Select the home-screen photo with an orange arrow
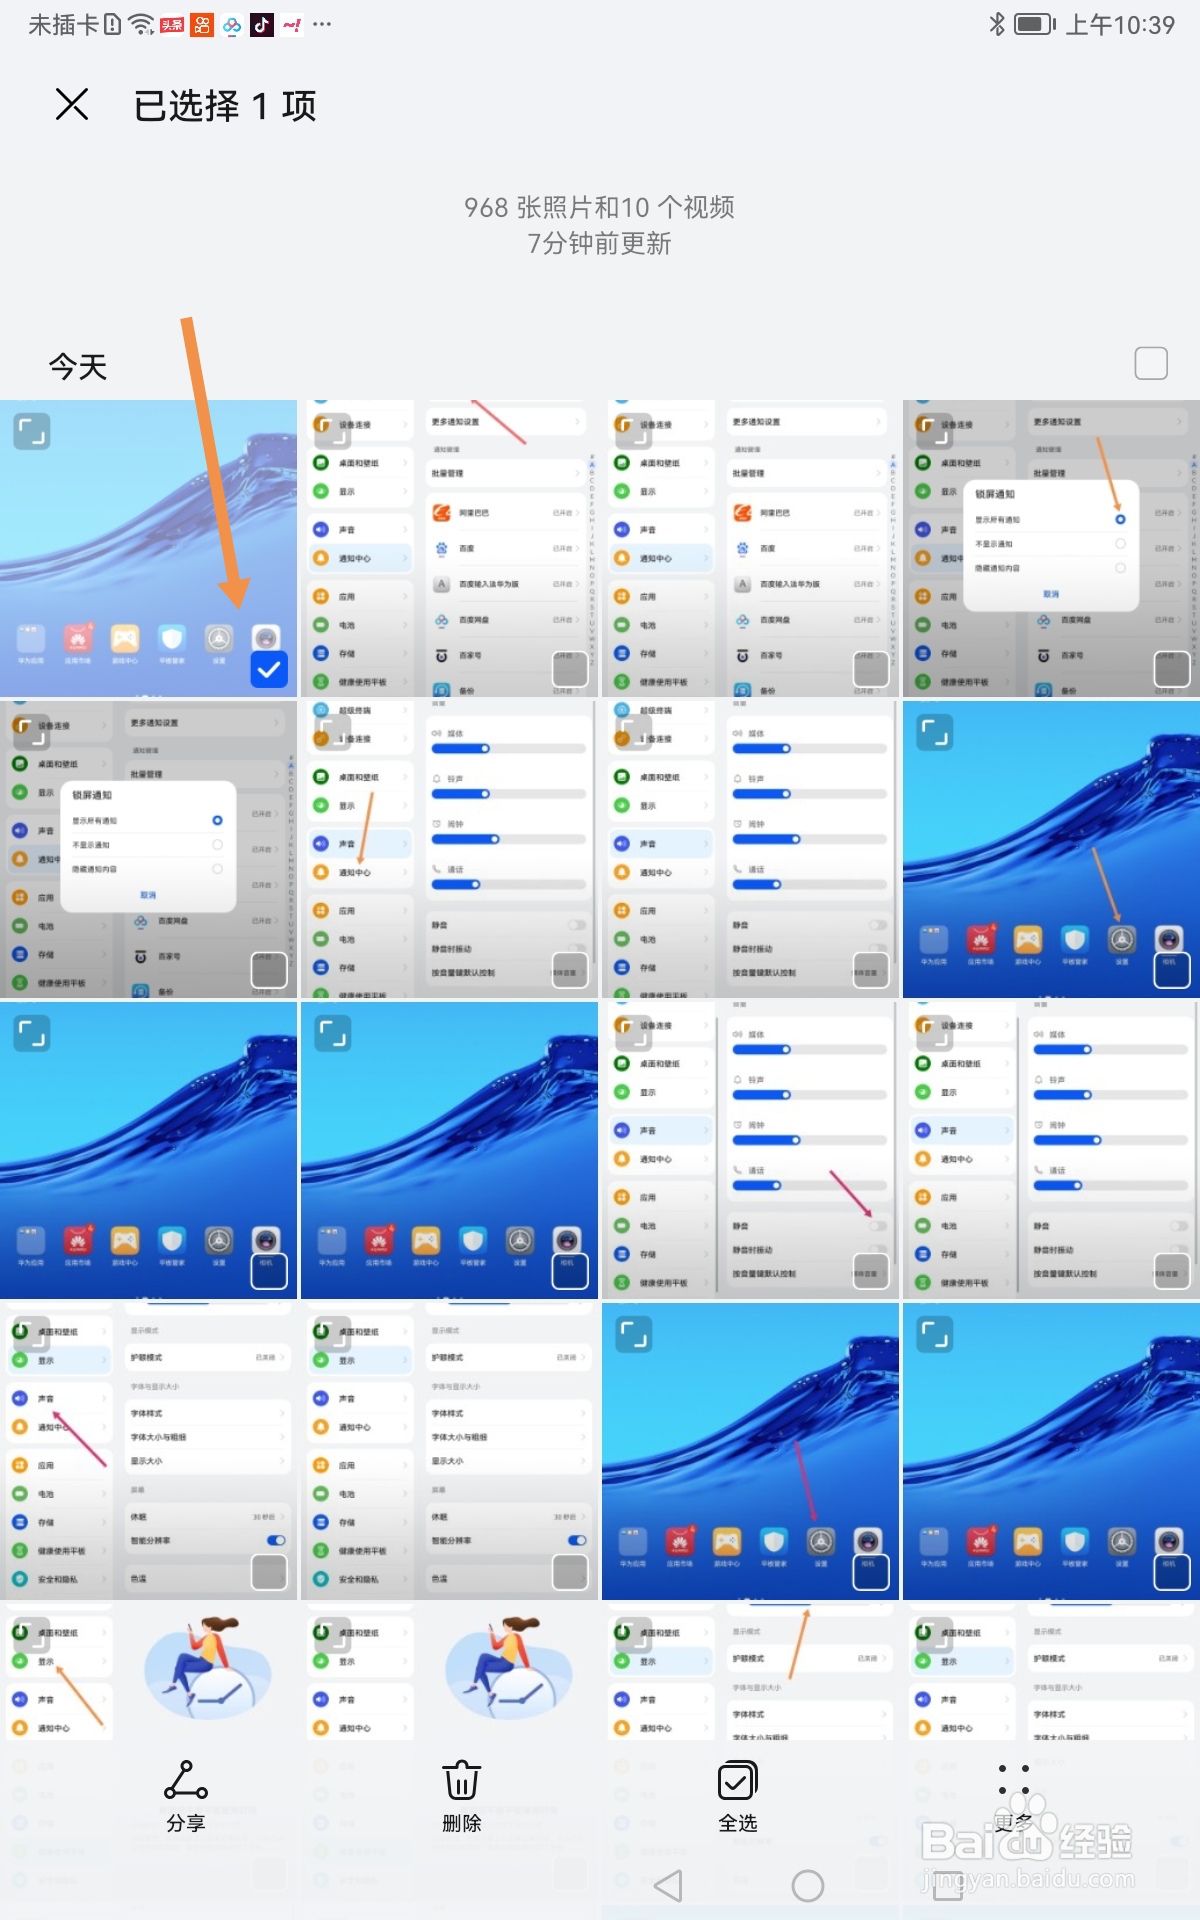This screenshot has width=1200, height=1920. point(1172,970)
